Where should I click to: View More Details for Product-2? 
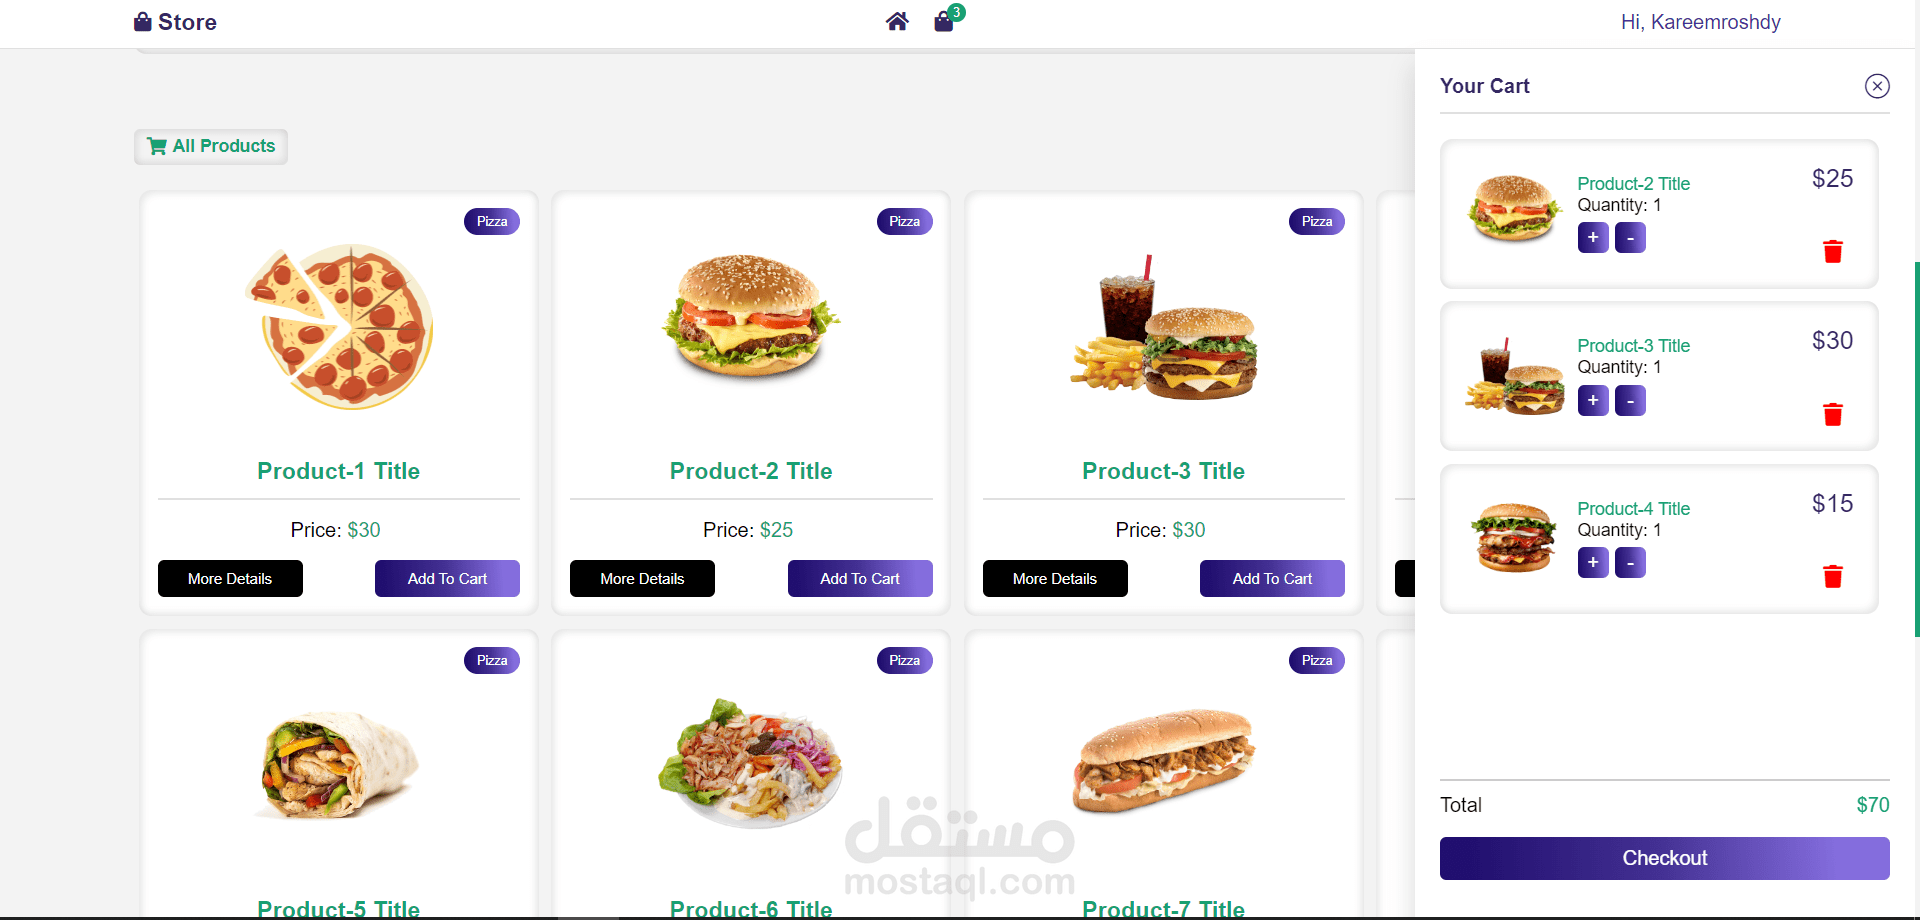[642, 578]
